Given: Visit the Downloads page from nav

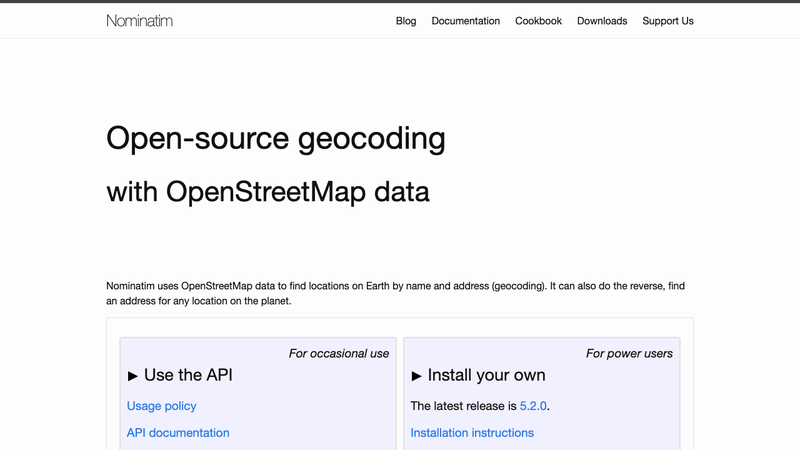Looking at the screenshot, I should 602,21.
